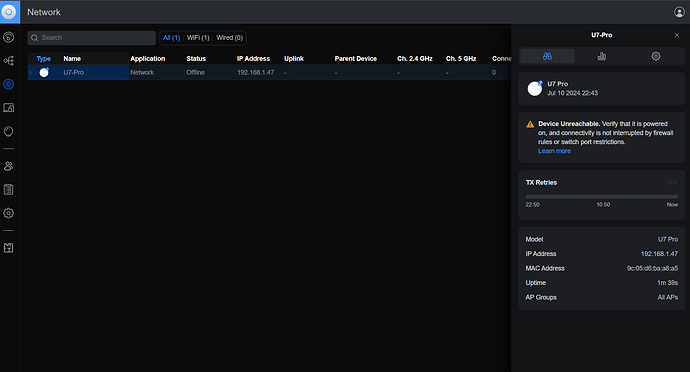Viewport: 690px width, 372px height.
Task: Open the user account avatar icon
Action: 679,12
